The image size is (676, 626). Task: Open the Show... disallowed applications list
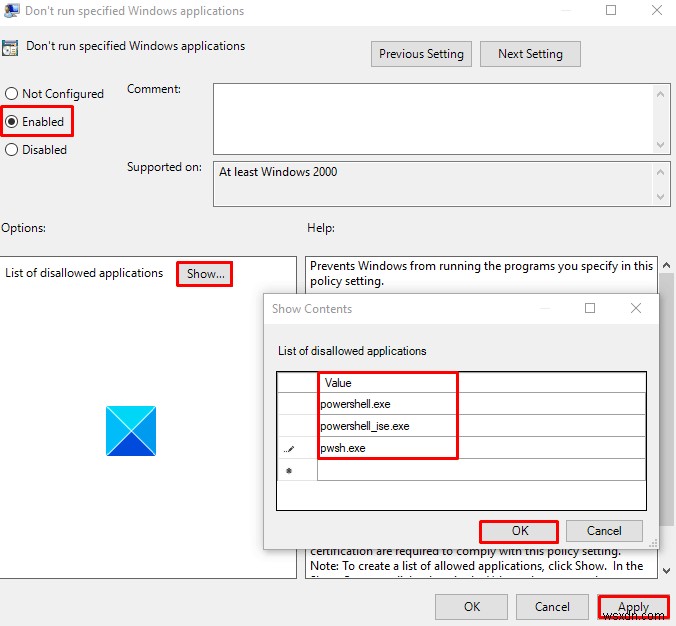[205, 274]
